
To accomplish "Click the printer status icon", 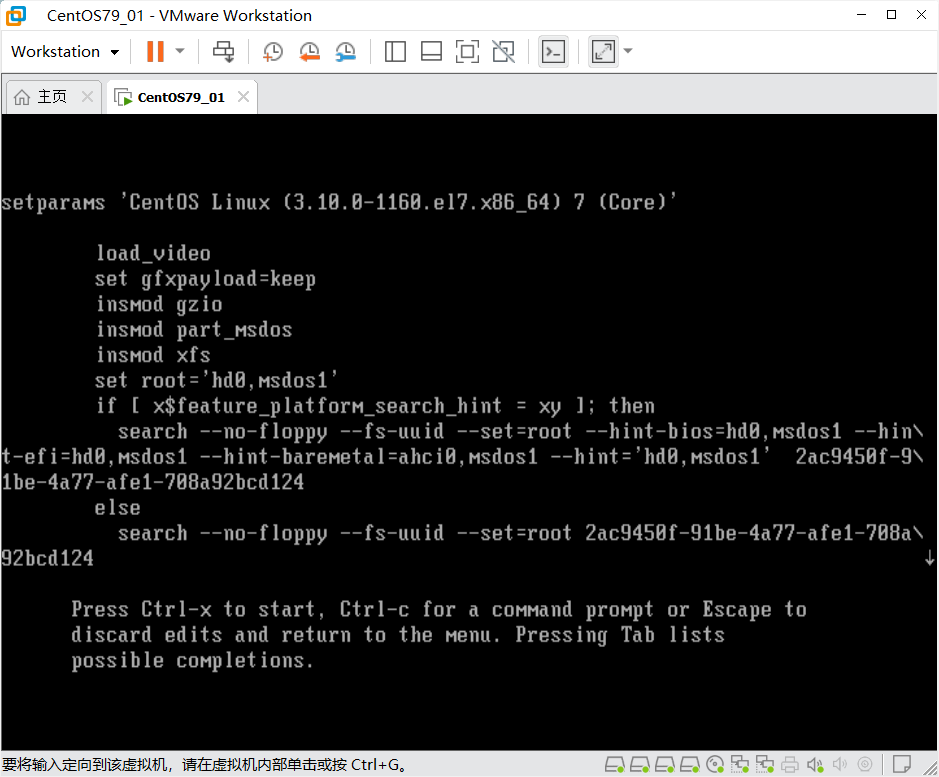I will pos(790,764).
